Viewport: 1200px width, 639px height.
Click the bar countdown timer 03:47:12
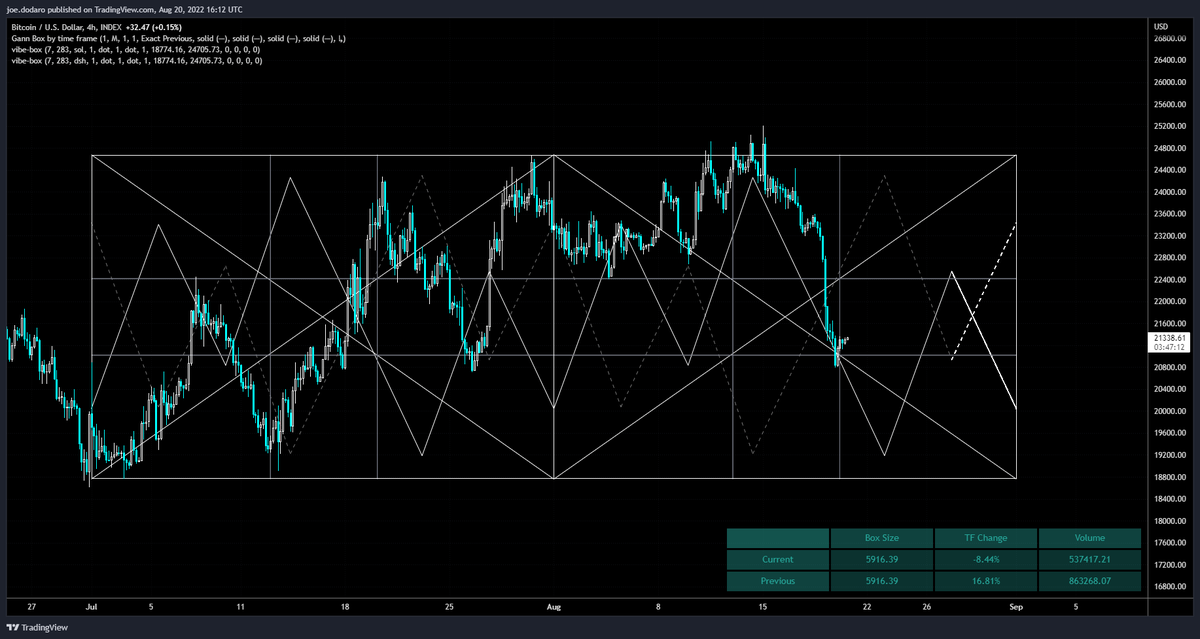[1170, 349]
